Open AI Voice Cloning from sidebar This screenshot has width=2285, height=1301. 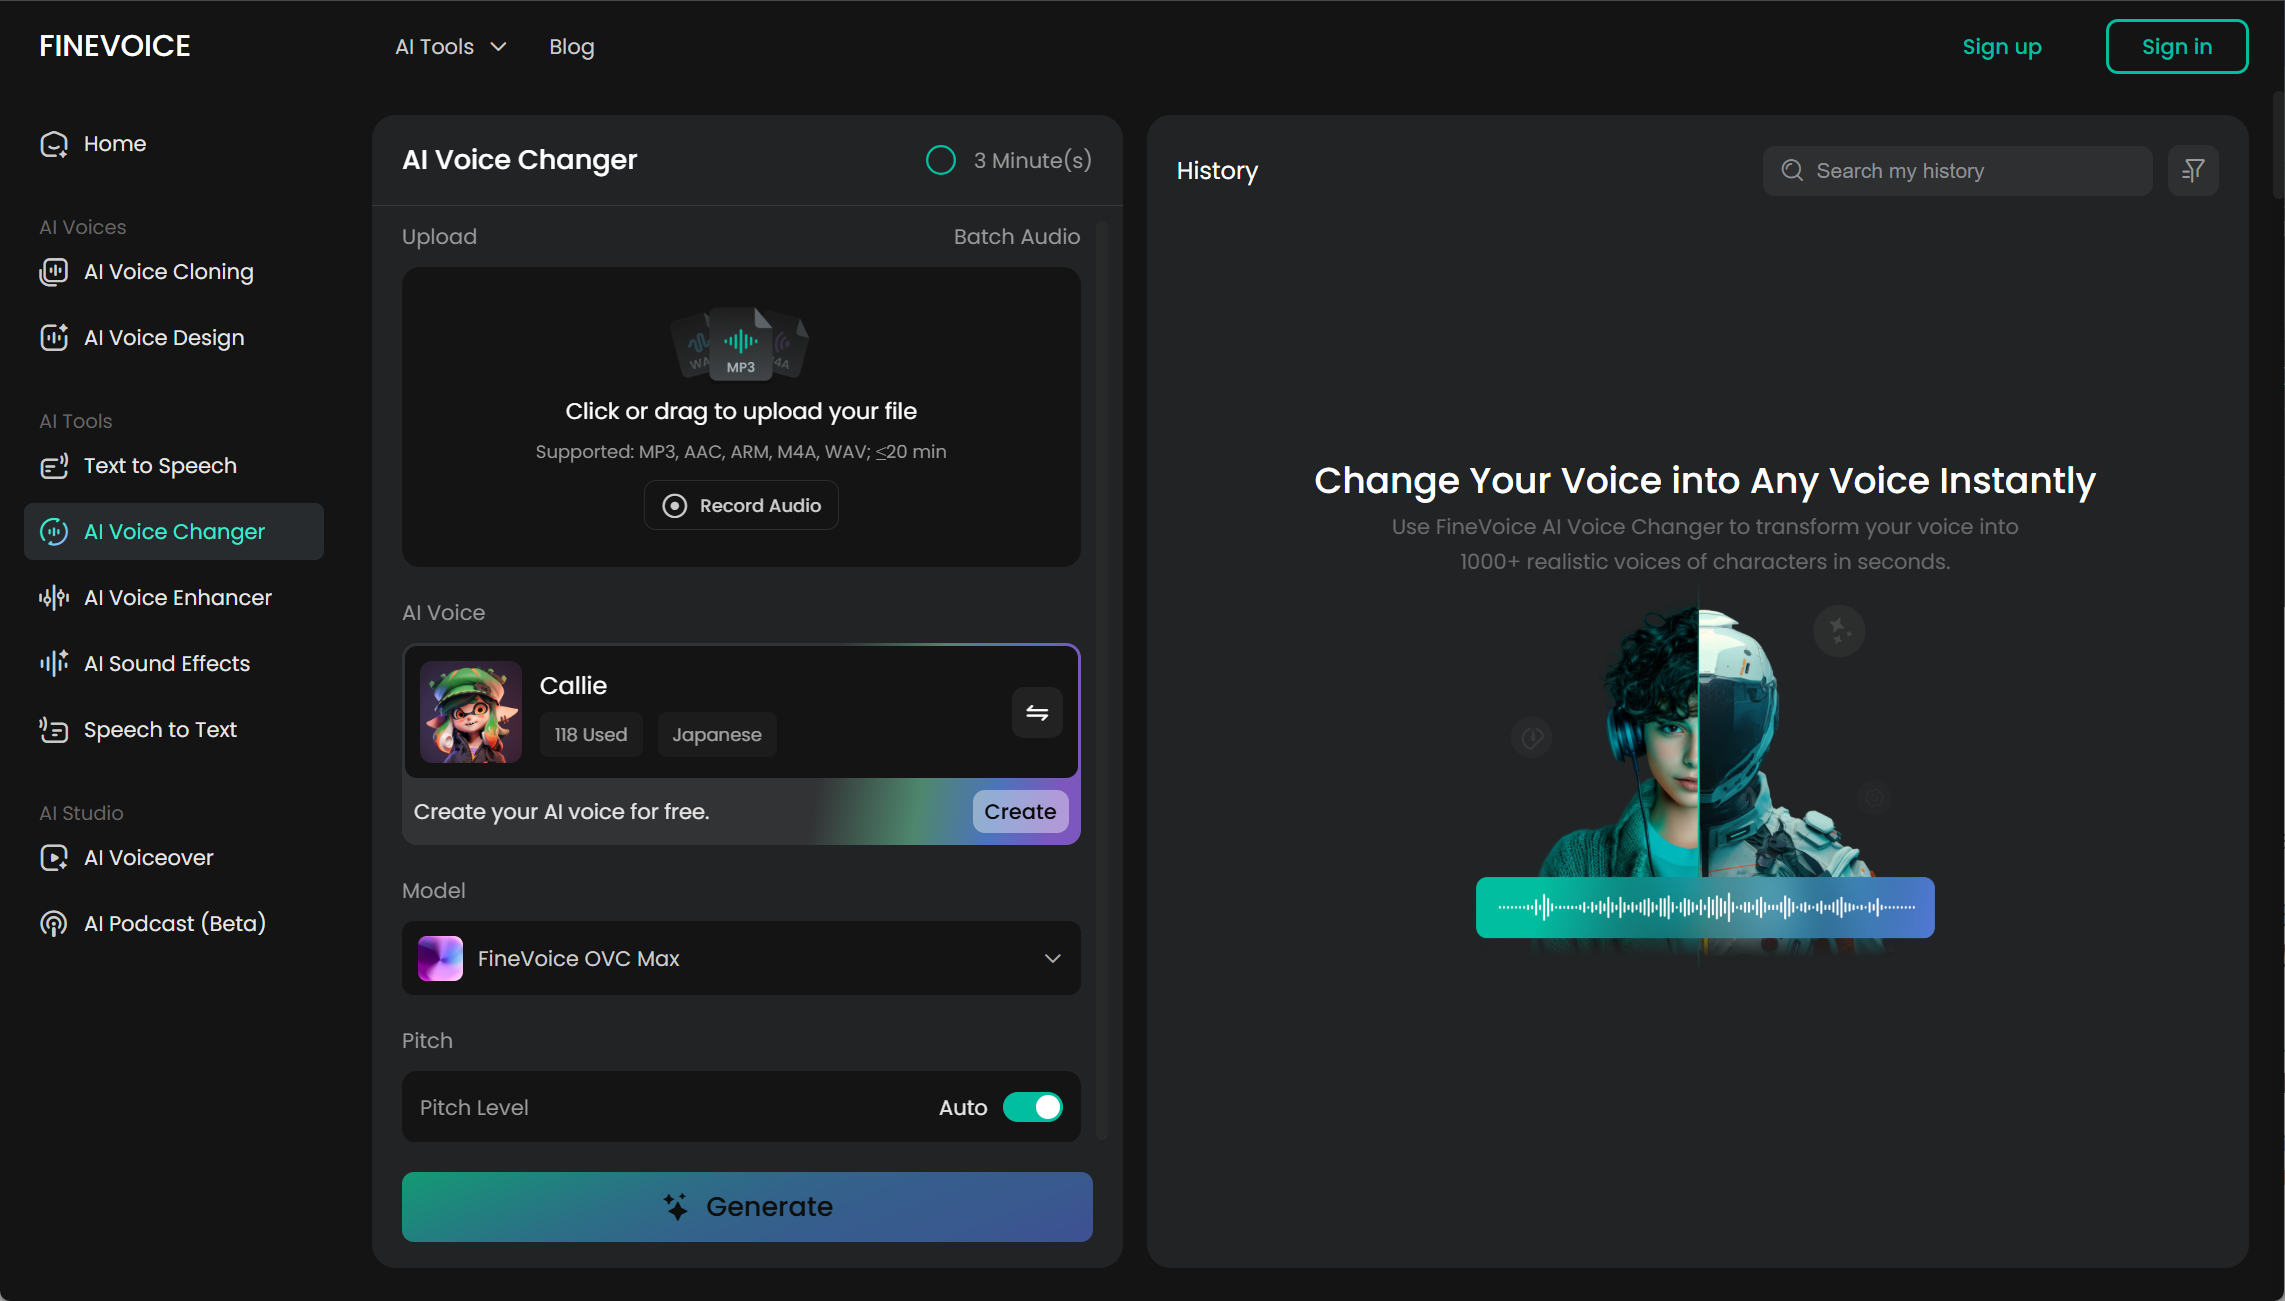click(168, 272)
